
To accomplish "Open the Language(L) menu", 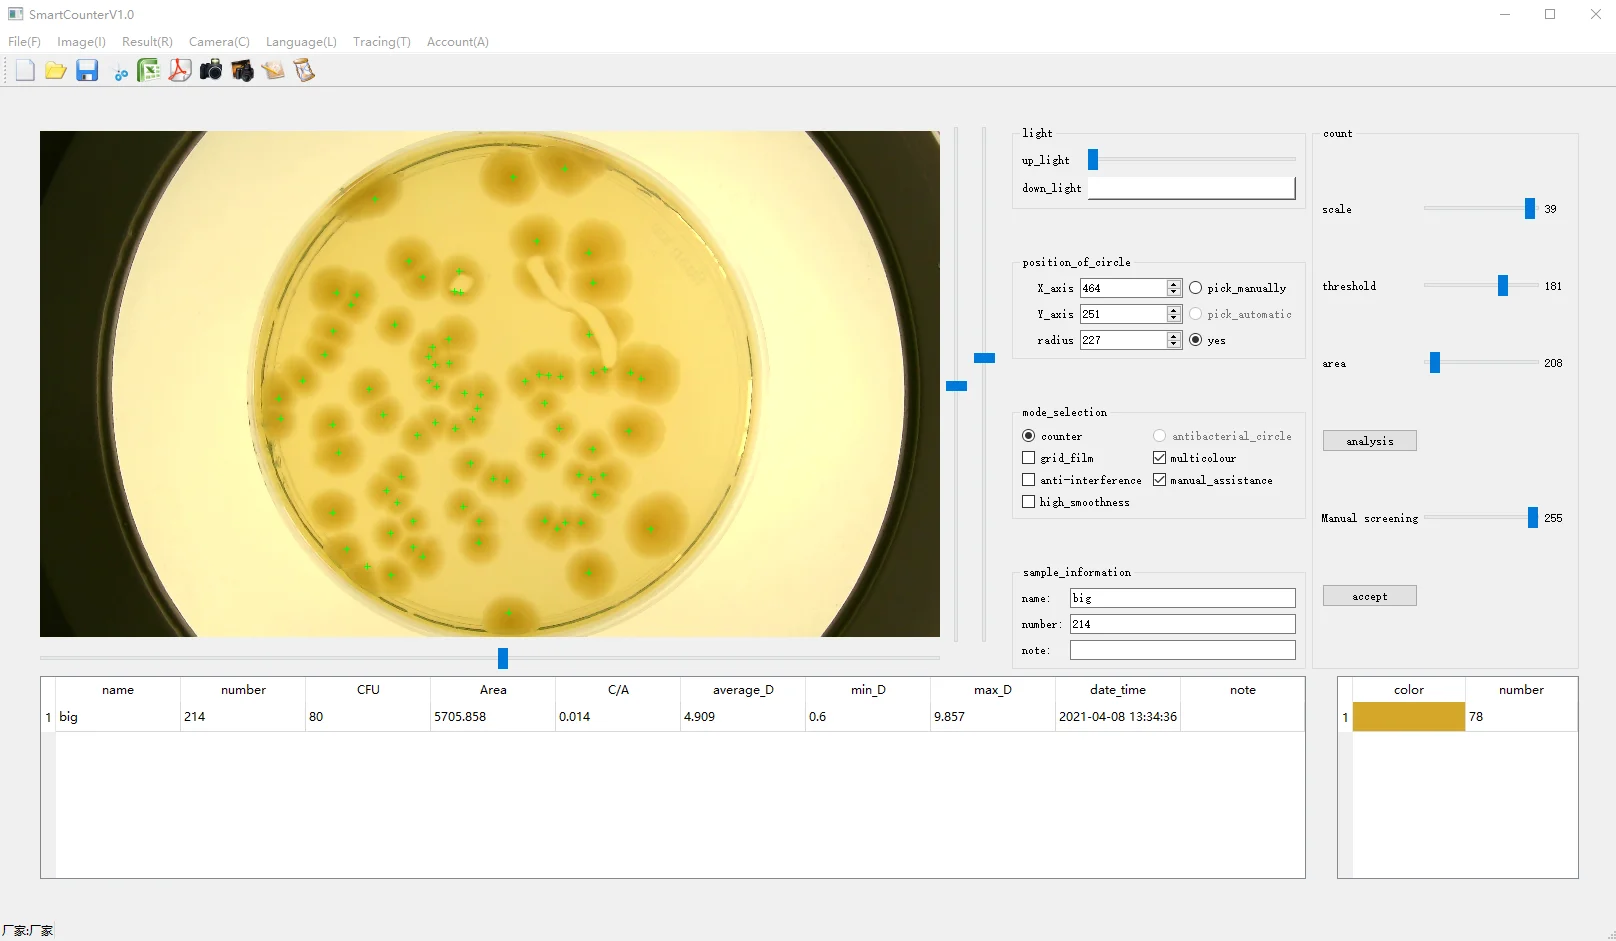I will (301, 42).
